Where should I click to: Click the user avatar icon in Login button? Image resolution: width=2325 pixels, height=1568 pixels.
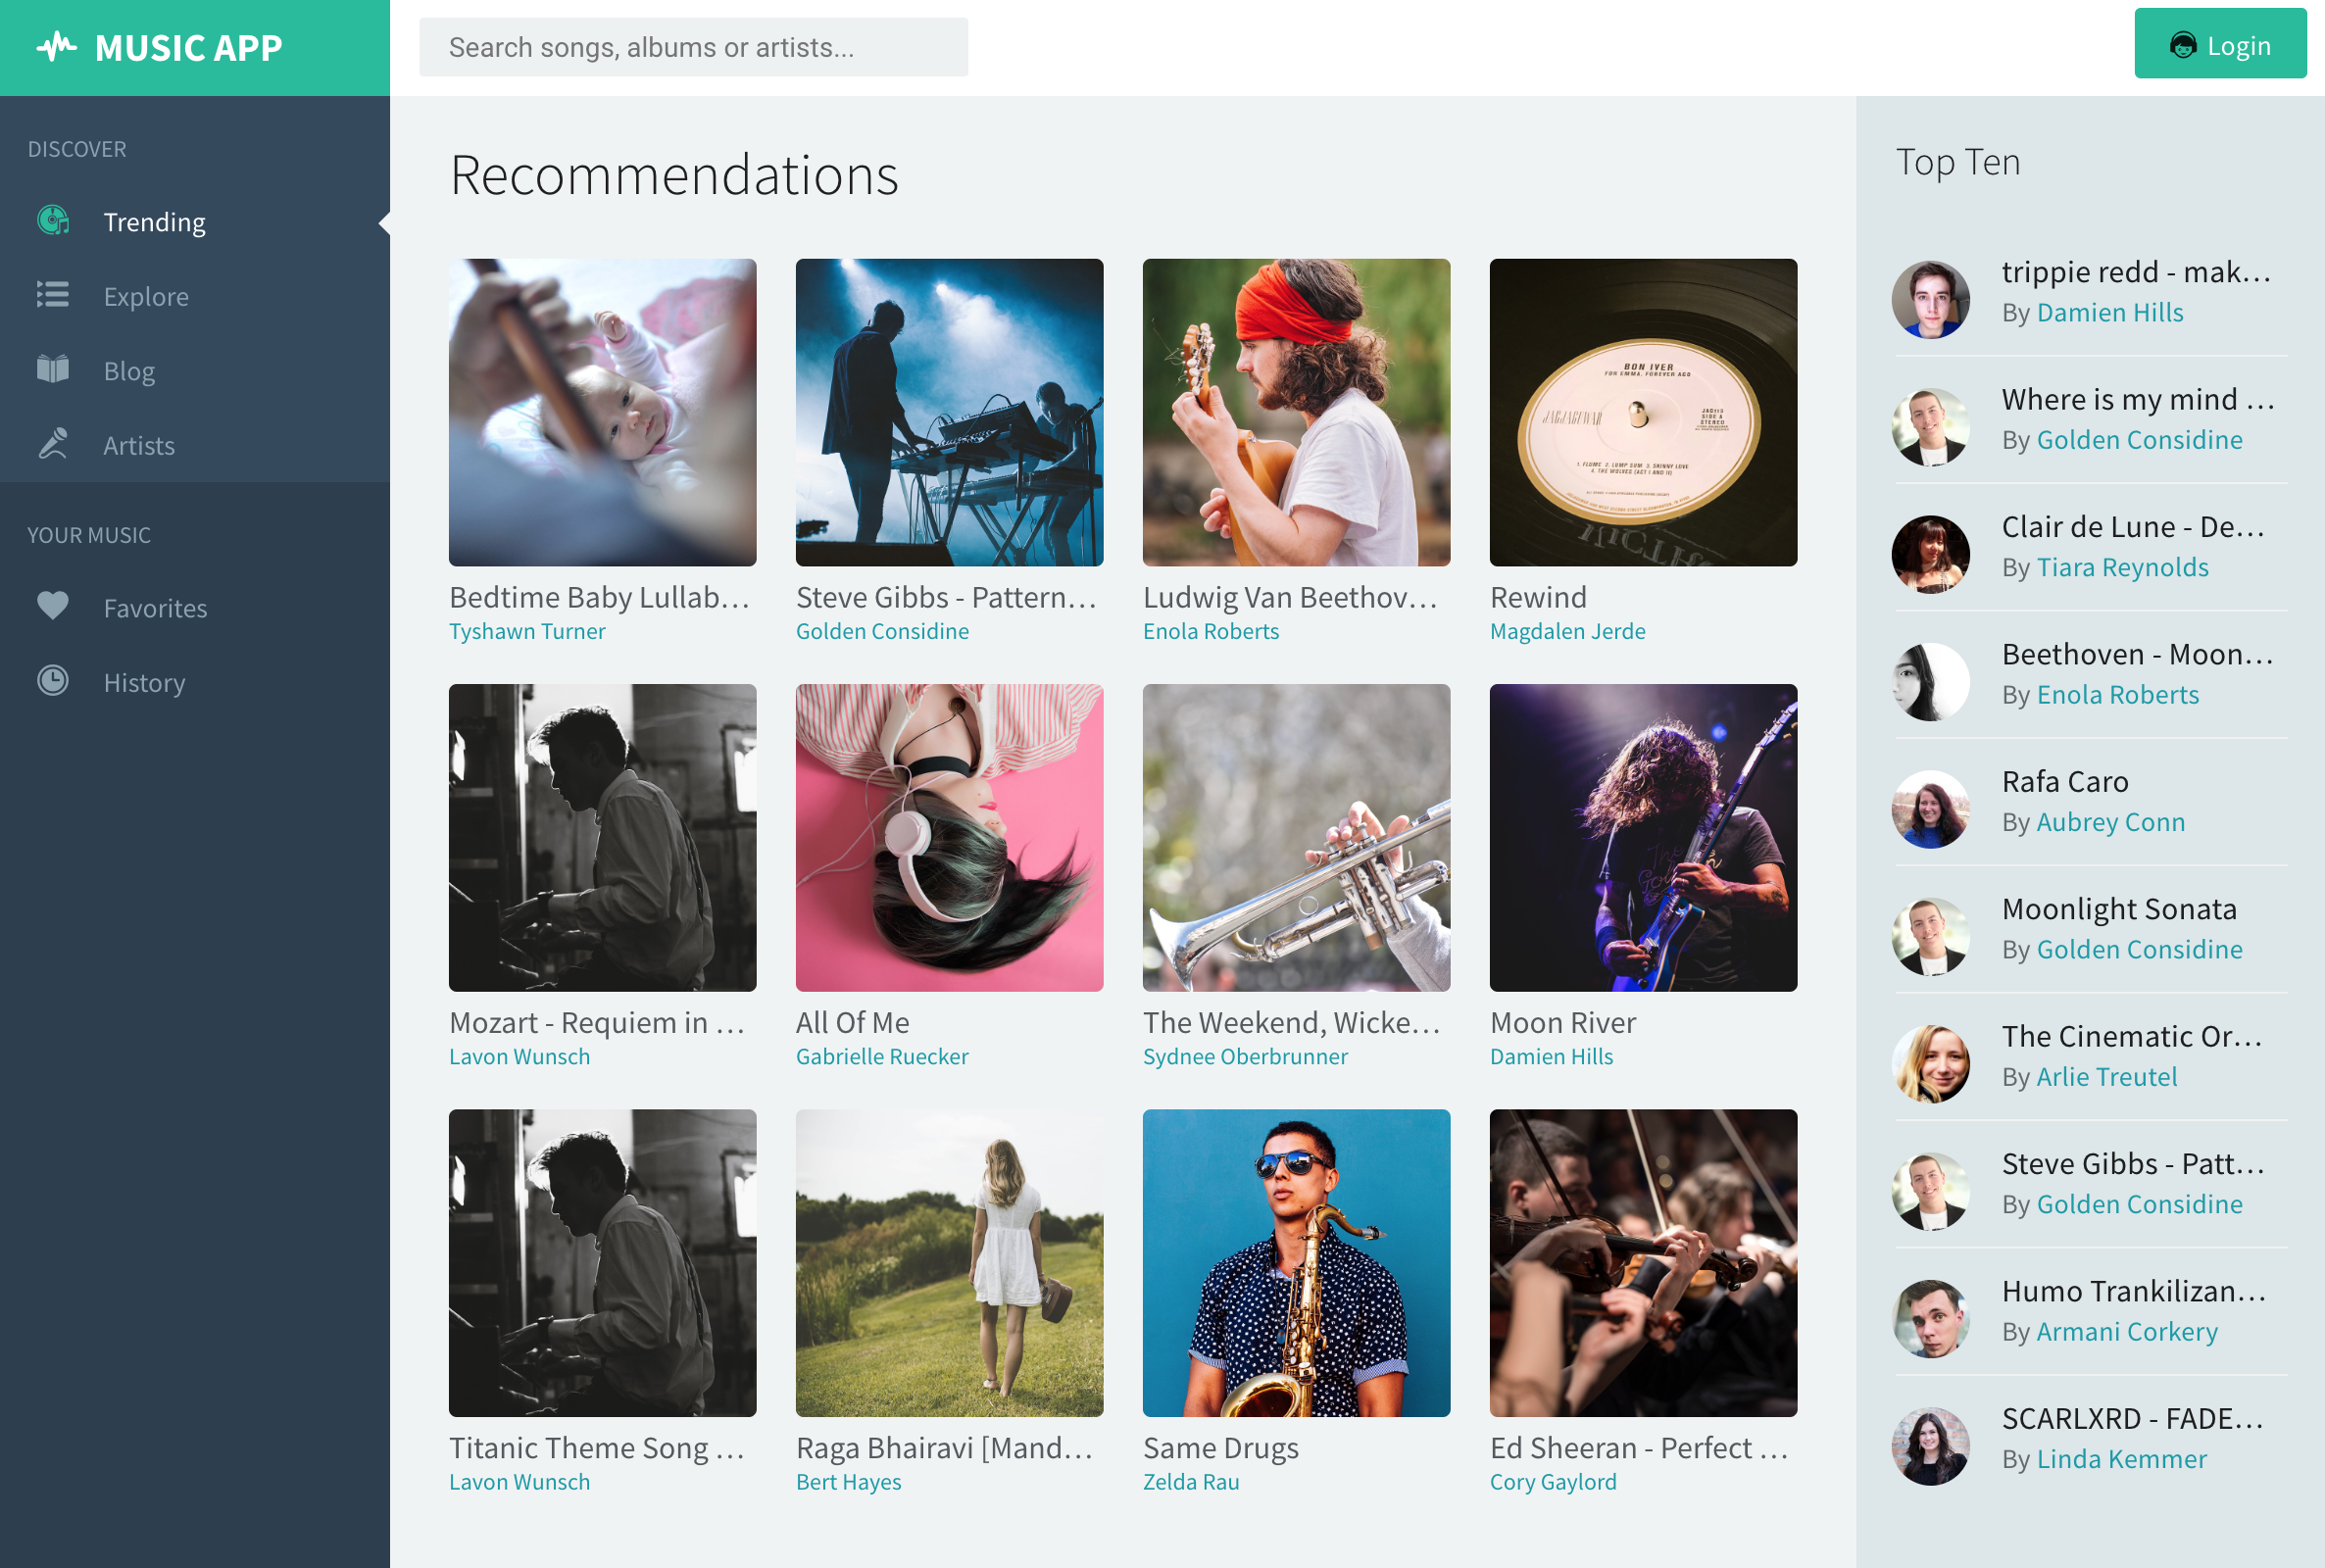coord(2183,46)
